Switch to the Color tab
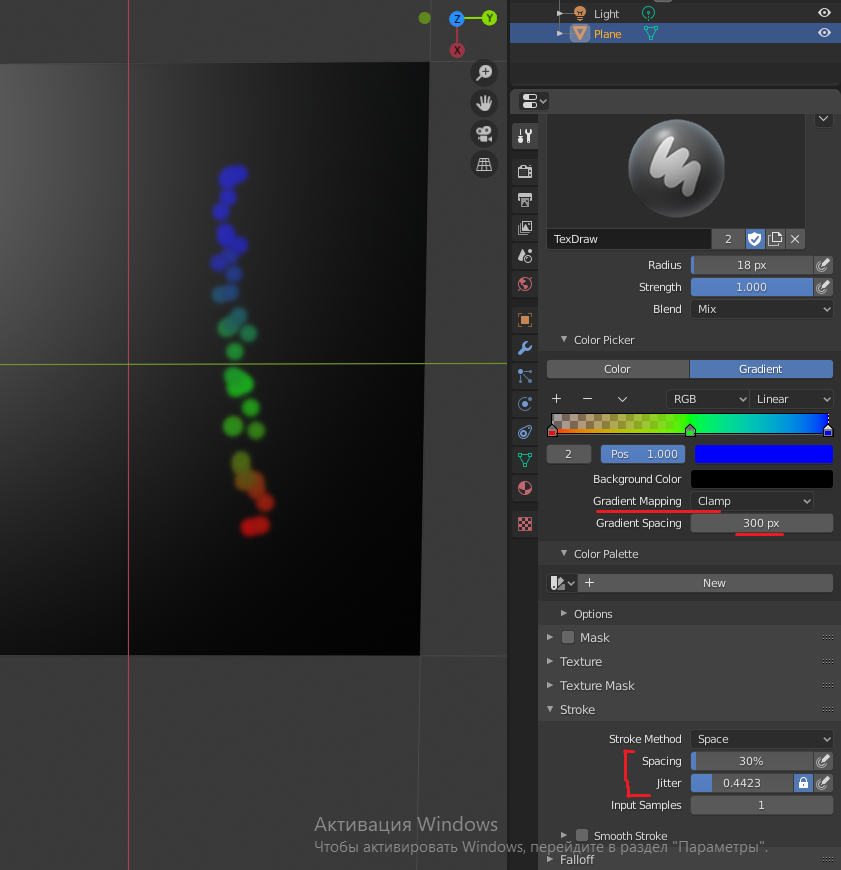The width and height of the screenshot is (841, 870). [618, 369]
